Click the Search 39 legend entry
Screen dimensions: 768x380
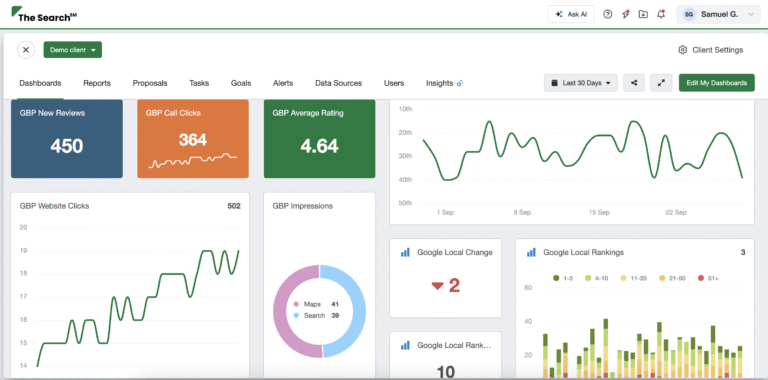(x=316, y=316)
